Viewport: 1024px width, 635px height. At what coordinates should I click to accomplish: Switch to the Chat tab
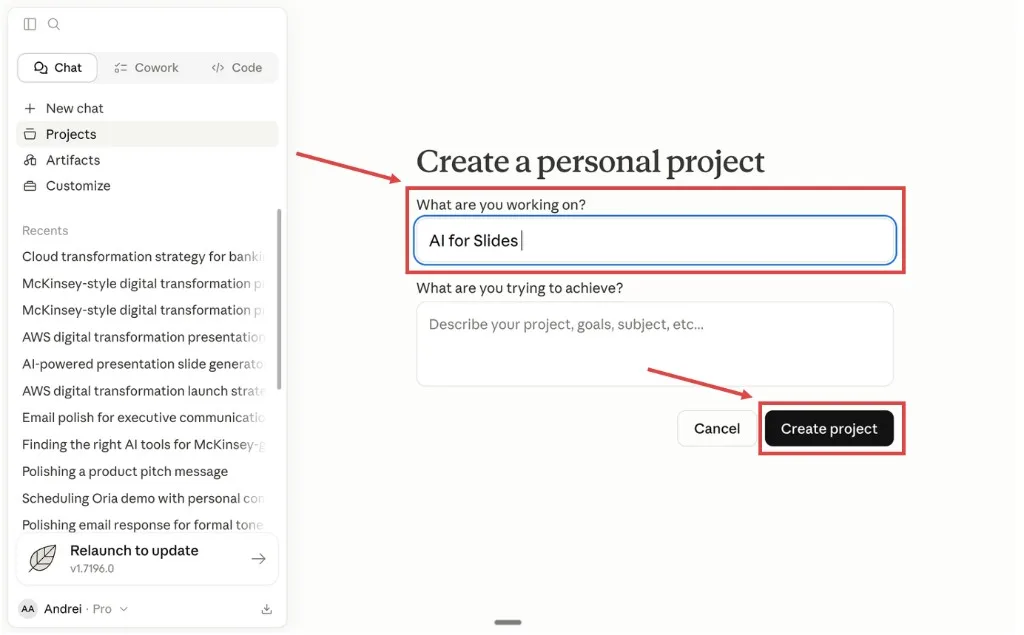tap(57, 67)
